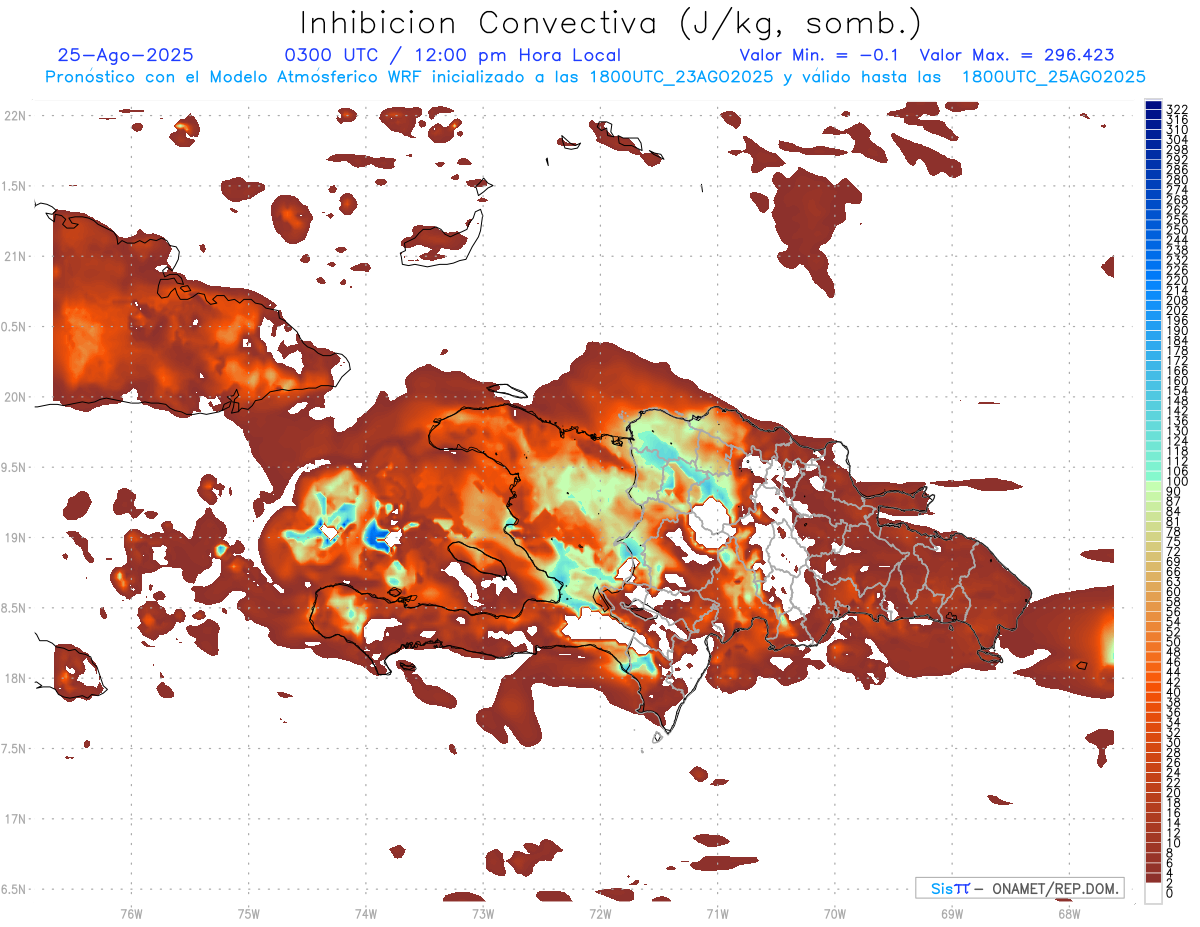1200x927 pixels.
Task: Click the "74W" longitude label
Action: (365, 913)
